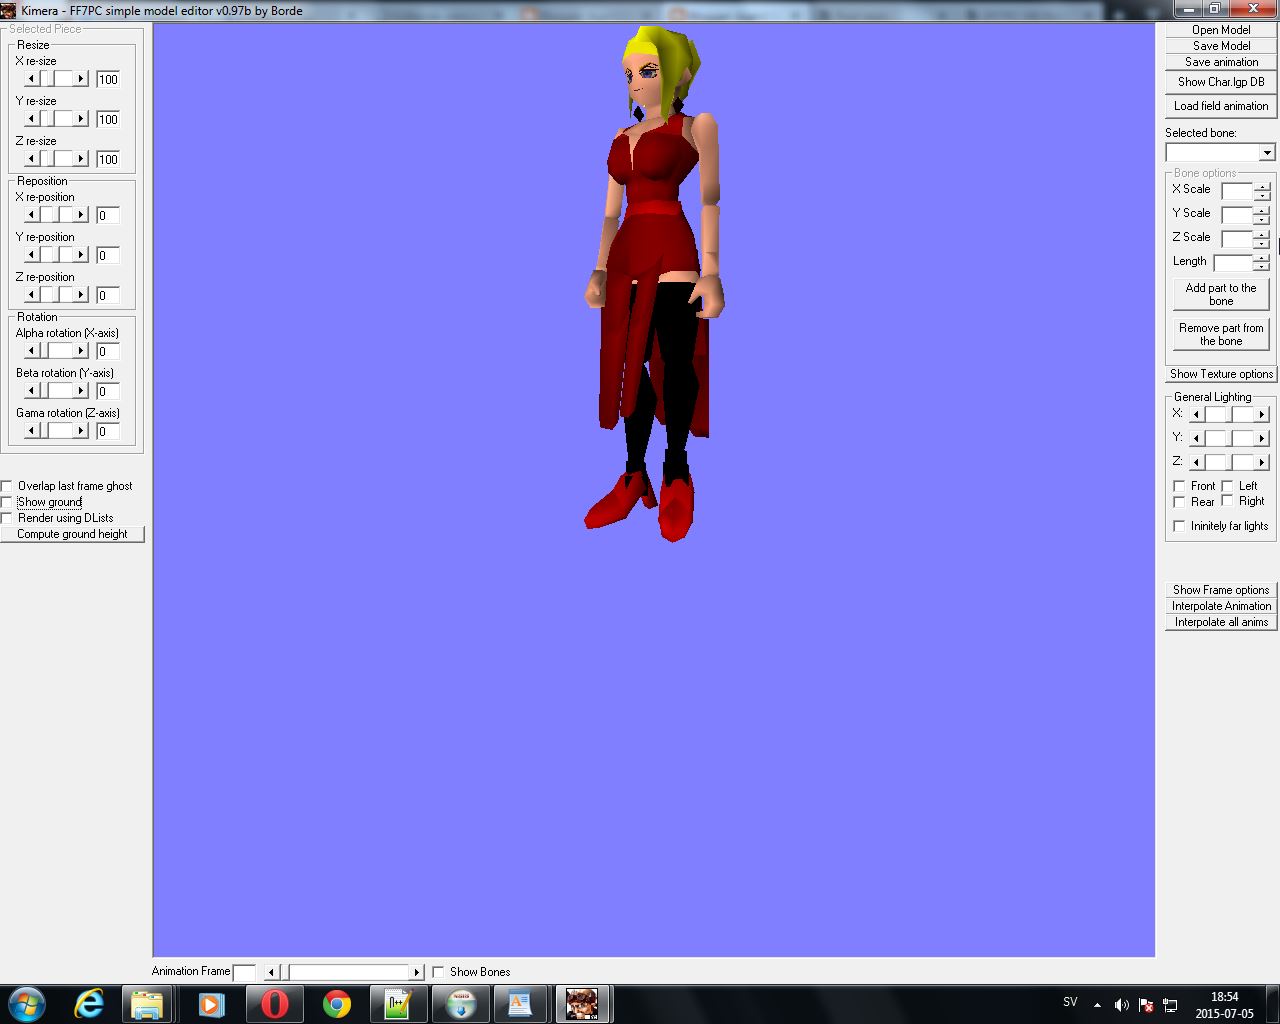Open Windows Media Player from taskbar
Viewport: 1280px width, 1024px height.
click(209, 1003)
